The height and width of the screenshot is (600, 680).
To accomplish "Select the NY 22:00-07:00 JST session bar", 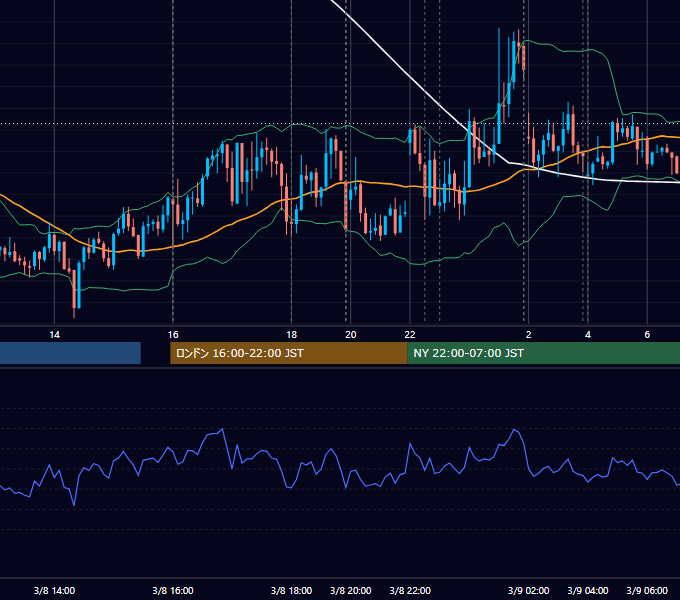I will pyautogui.click(x=544, y=353).
